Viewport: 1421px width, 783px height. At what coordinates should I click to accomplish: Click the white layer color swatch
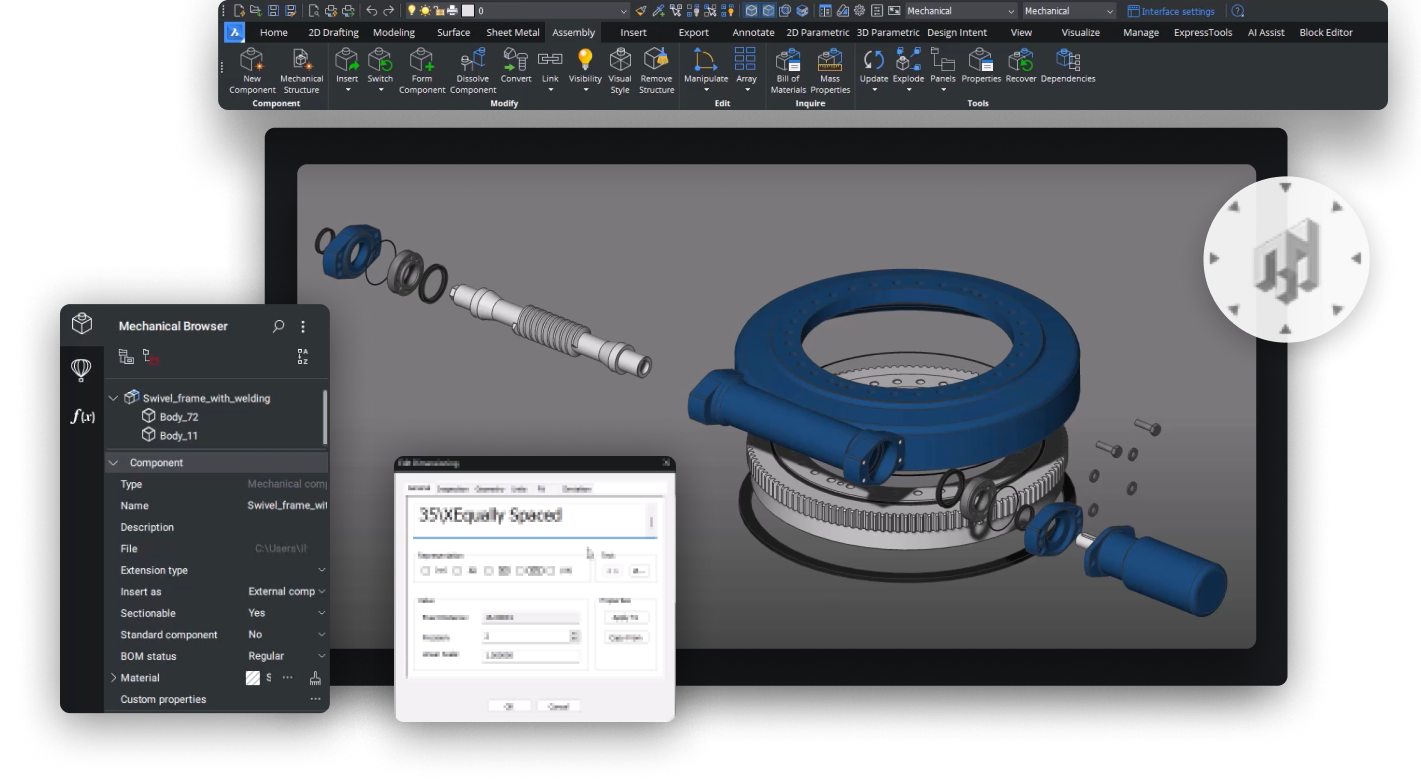pyautogui.click(x=468, y=11)
